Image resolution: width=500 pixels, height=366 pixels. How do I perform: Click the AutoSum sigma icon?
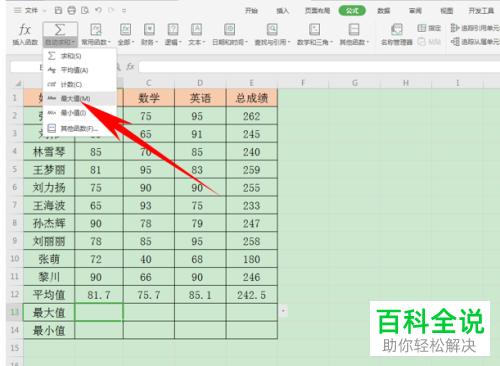[60, 30]
